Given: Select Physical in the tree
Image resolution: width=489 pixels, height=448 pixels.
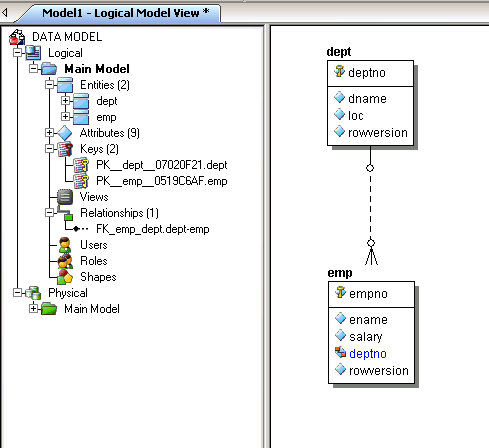Looking at the screenshot, I should (x=68, y=293).
